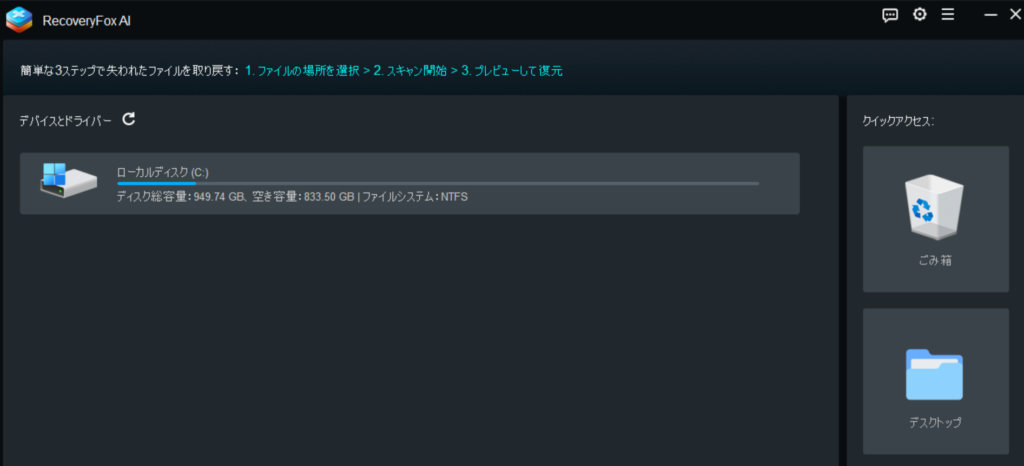This screenshot has height=466, width=1024.
Task: Click the Windows local disk drive icon
Action: pos(68,180)
